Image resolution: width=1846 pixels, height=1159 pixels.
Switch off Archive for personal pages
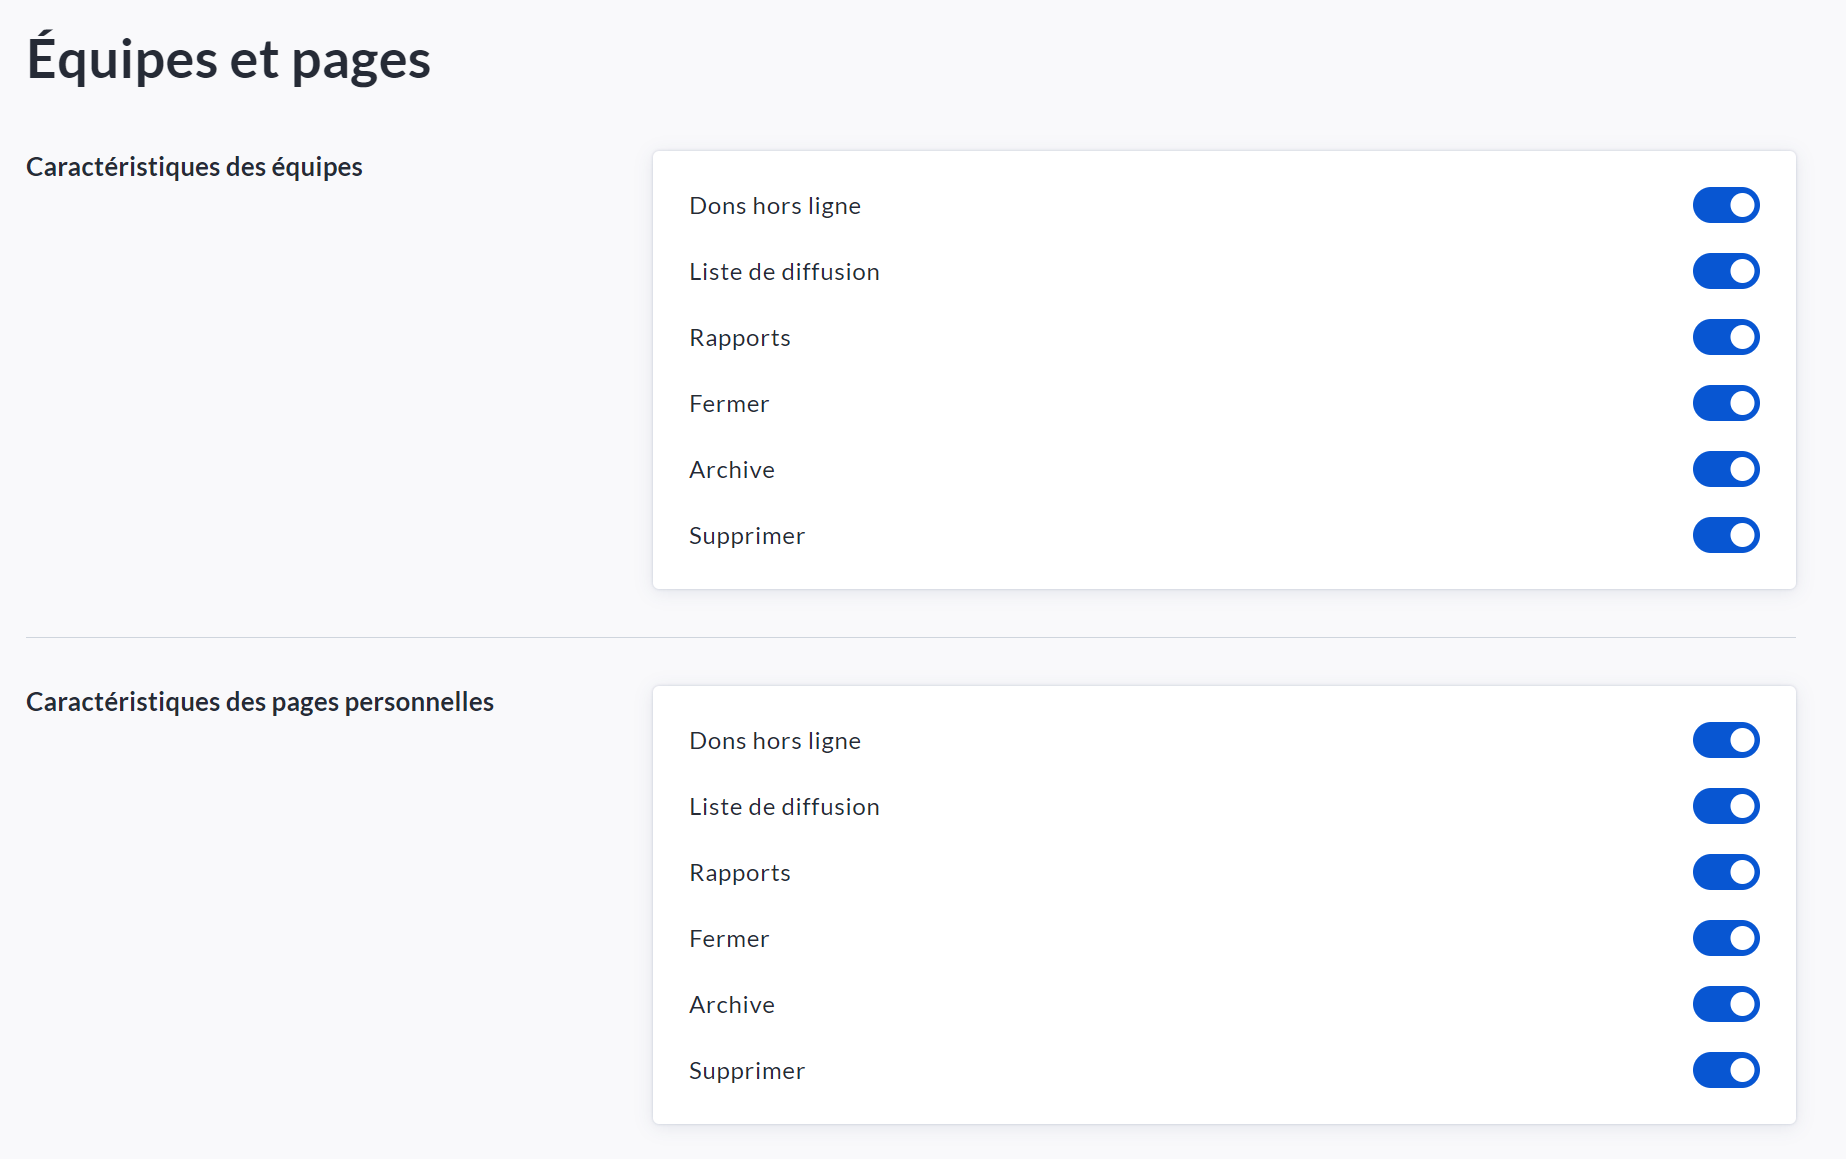click(x=1725, y=1004)
